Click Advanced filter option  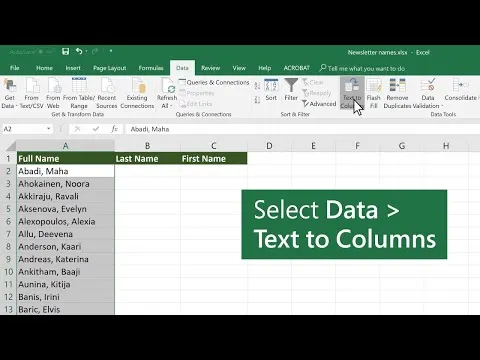click(319, 104)
